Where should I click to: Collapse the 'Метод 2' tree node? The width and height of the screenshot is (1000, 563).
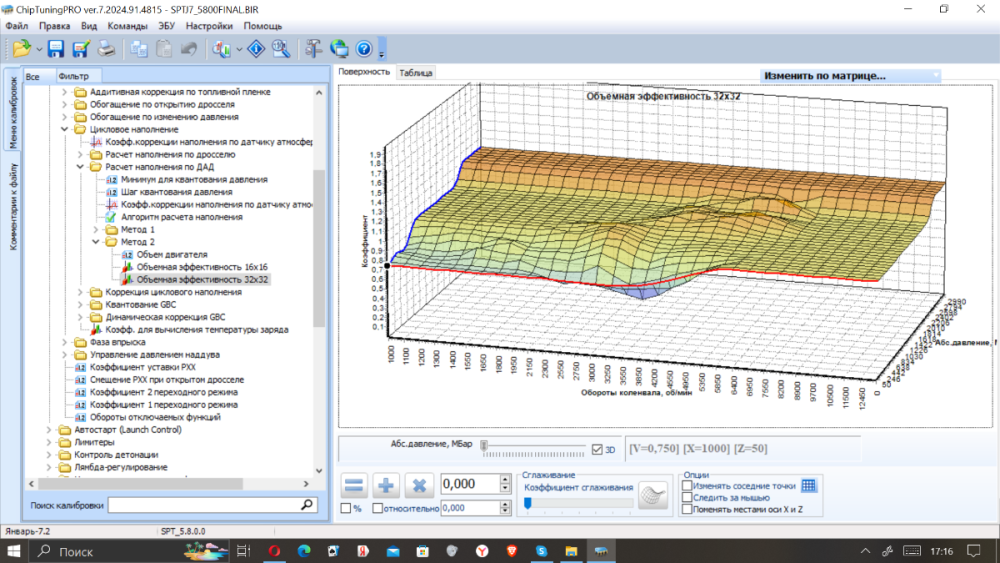click(x=97, y=242)
